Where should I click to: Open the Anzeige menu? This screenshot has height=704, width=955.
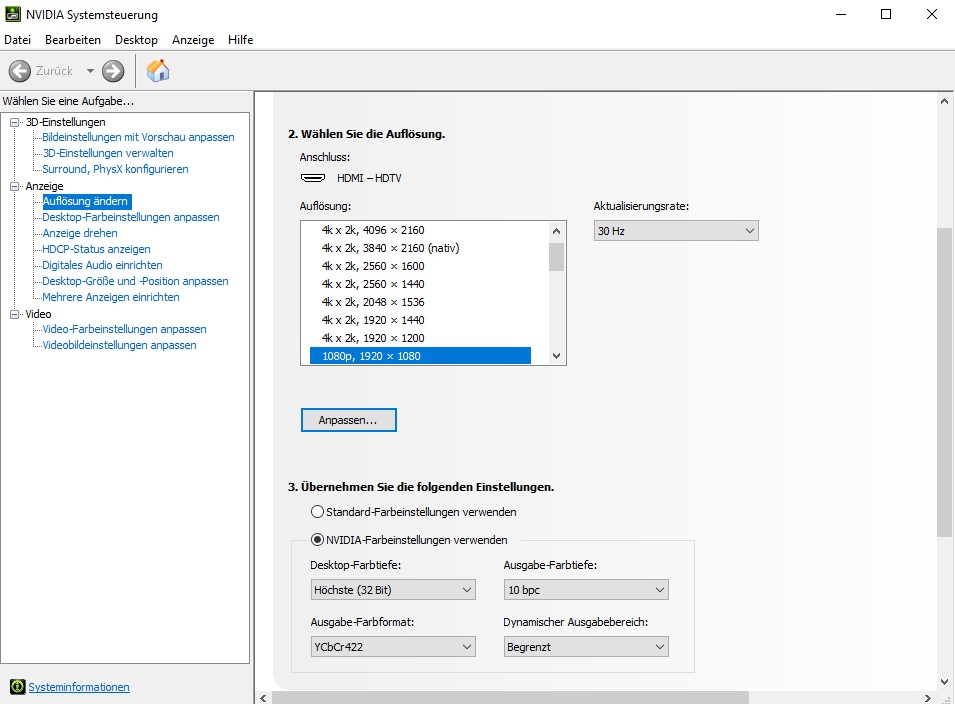[x=193, y=40]
